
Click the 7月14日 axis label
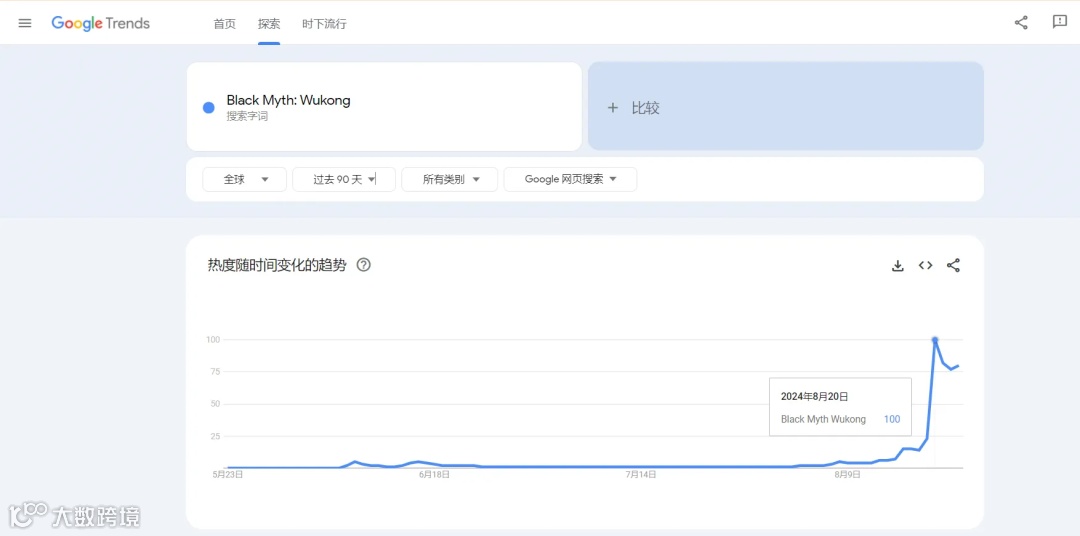click(641, 475)
